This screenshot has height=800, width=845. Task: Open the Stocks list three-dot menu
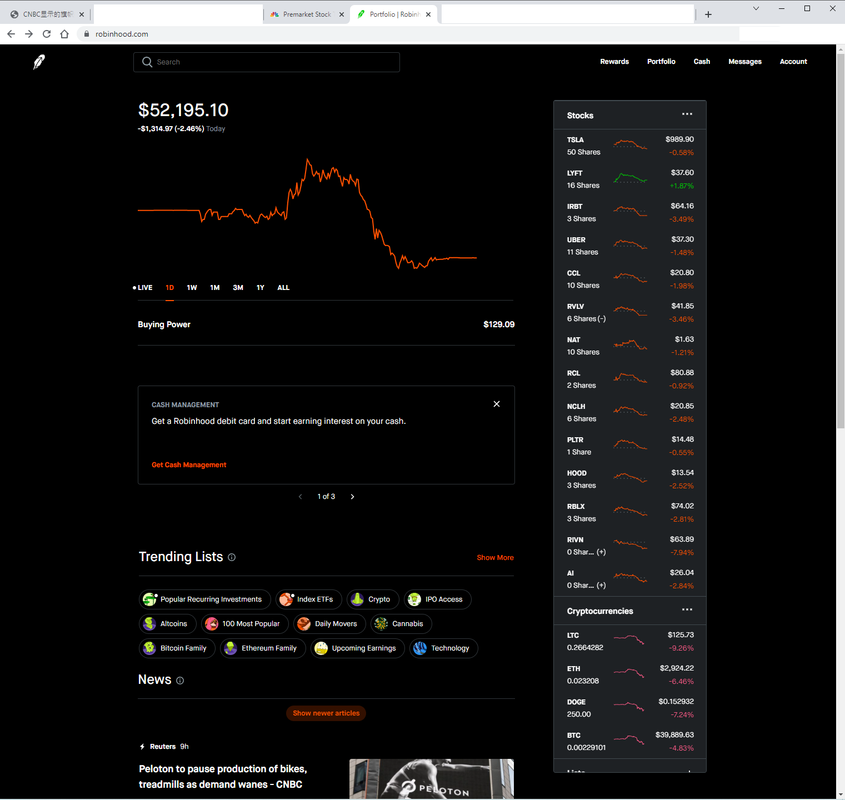click(687, 114)
